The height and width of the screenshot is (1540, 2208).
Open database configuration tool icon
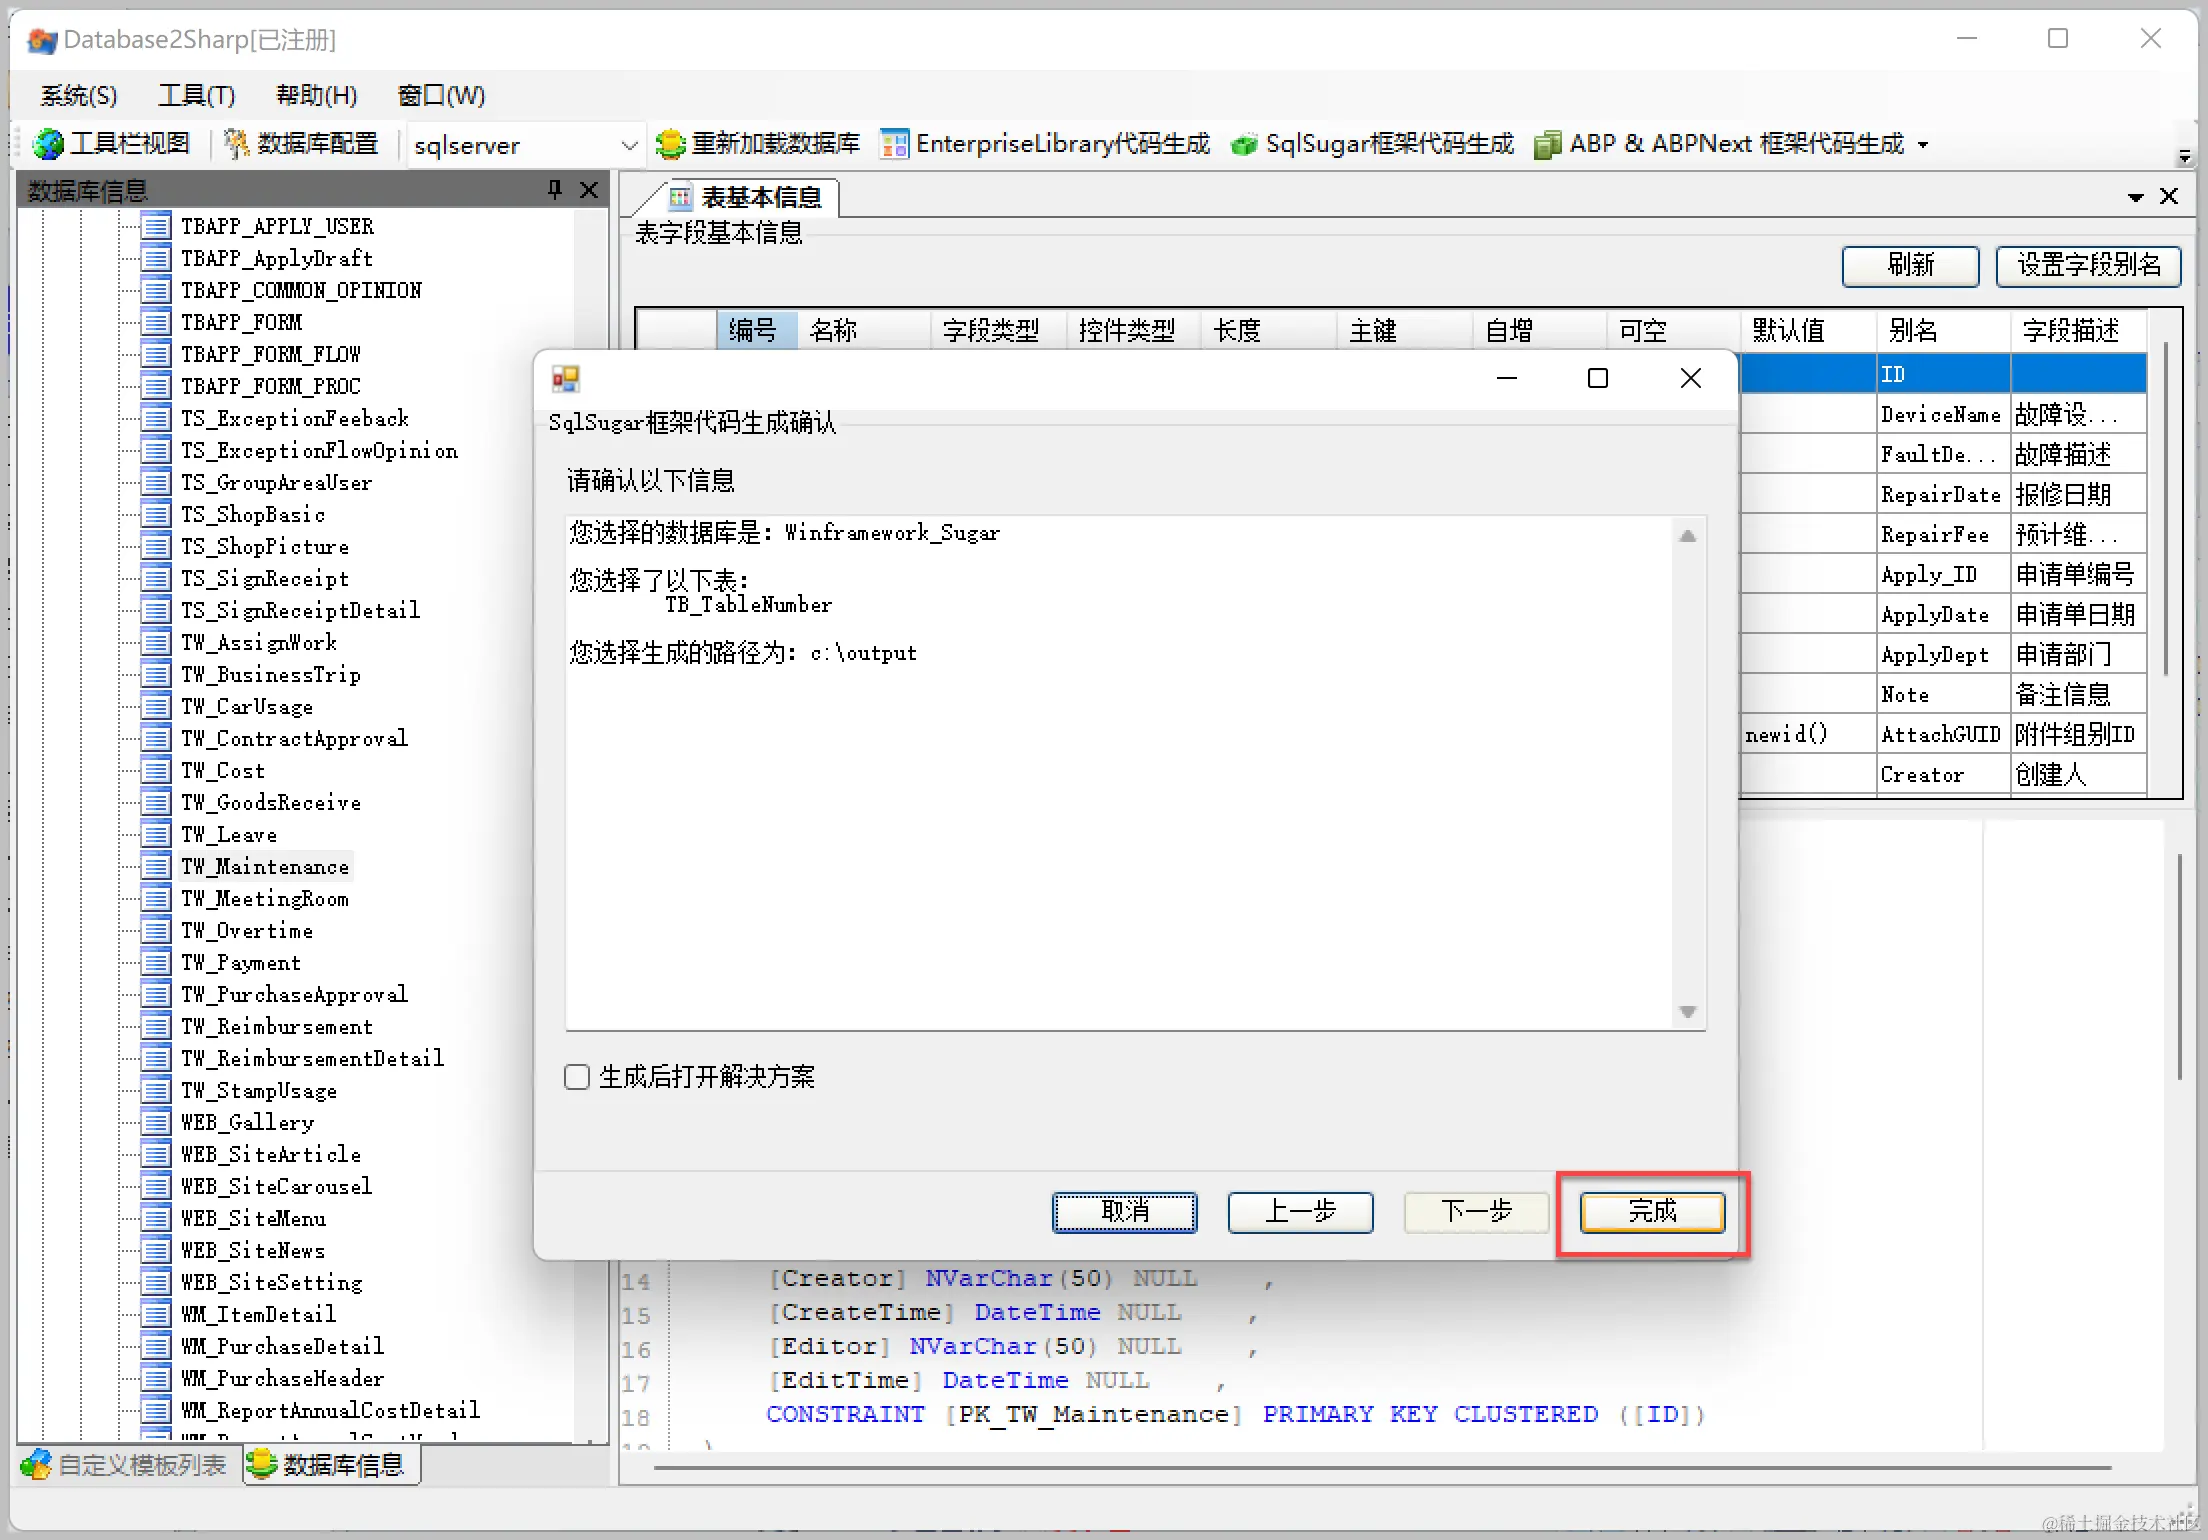coord(236,144)
